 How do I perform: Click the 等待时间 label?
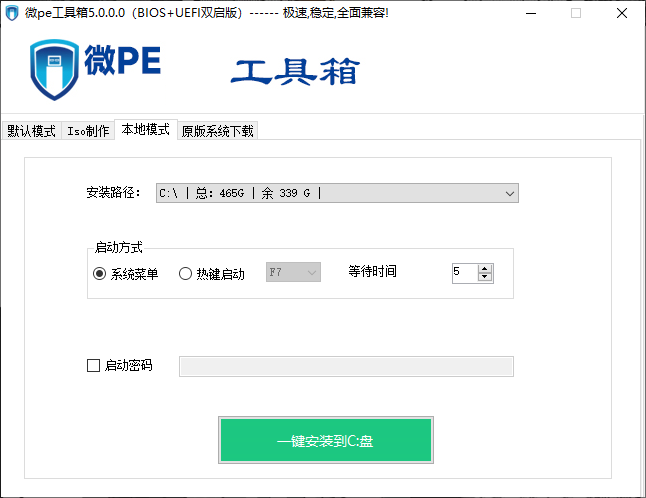372,271
